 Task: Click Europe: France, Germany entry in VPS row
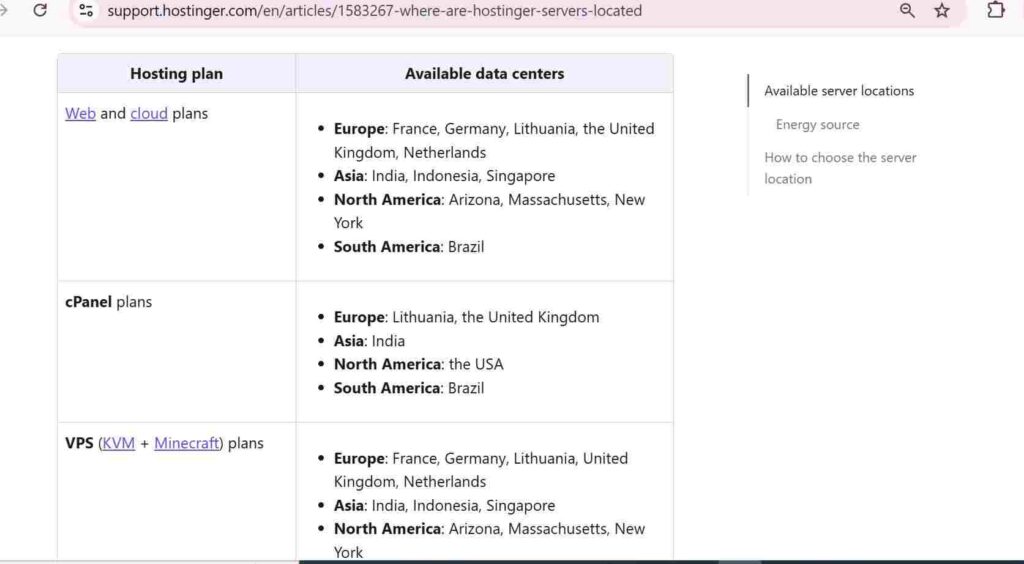coord(481,470)
